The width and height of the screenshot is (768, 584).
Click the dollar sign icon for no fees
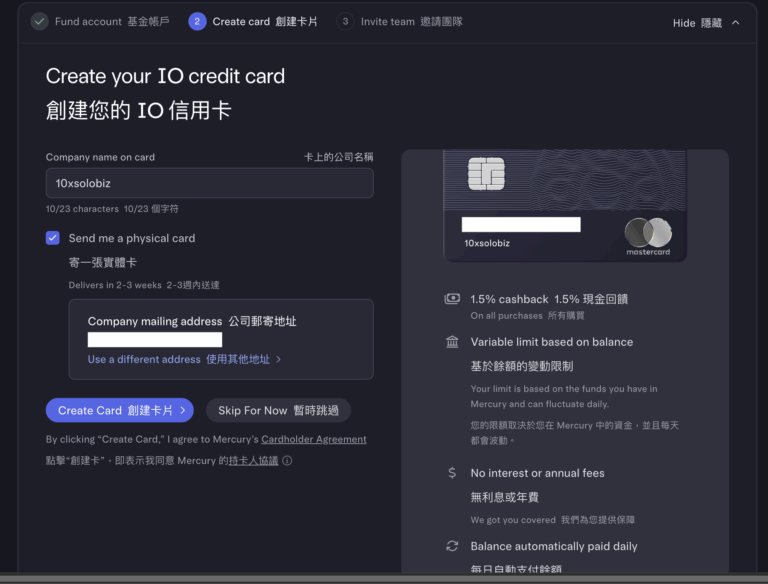(452, 473)
